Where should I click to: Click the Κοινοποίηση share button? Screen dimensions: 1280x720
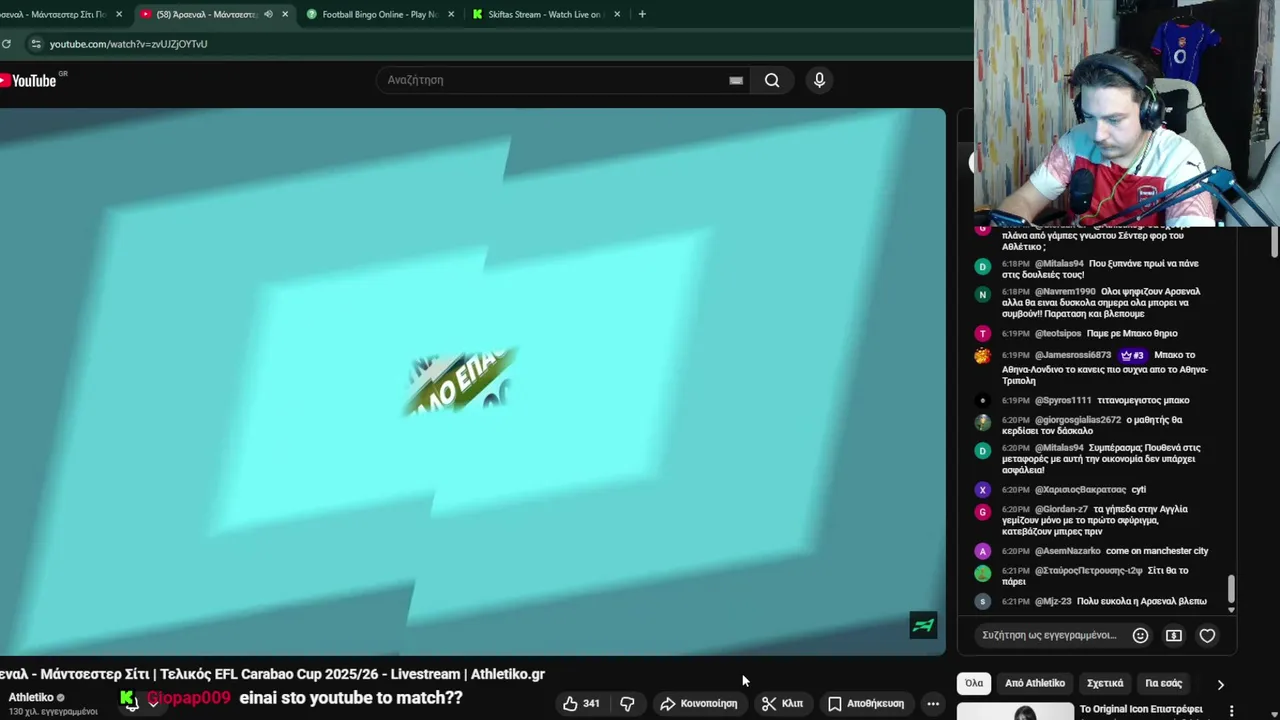pos(699,703)
